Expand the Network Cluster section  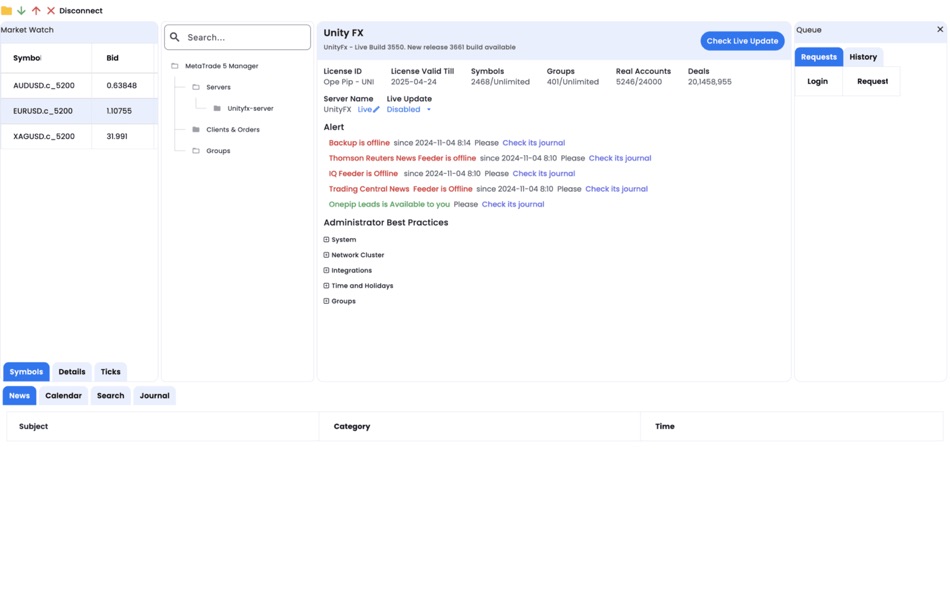click(x=326, y=255)
